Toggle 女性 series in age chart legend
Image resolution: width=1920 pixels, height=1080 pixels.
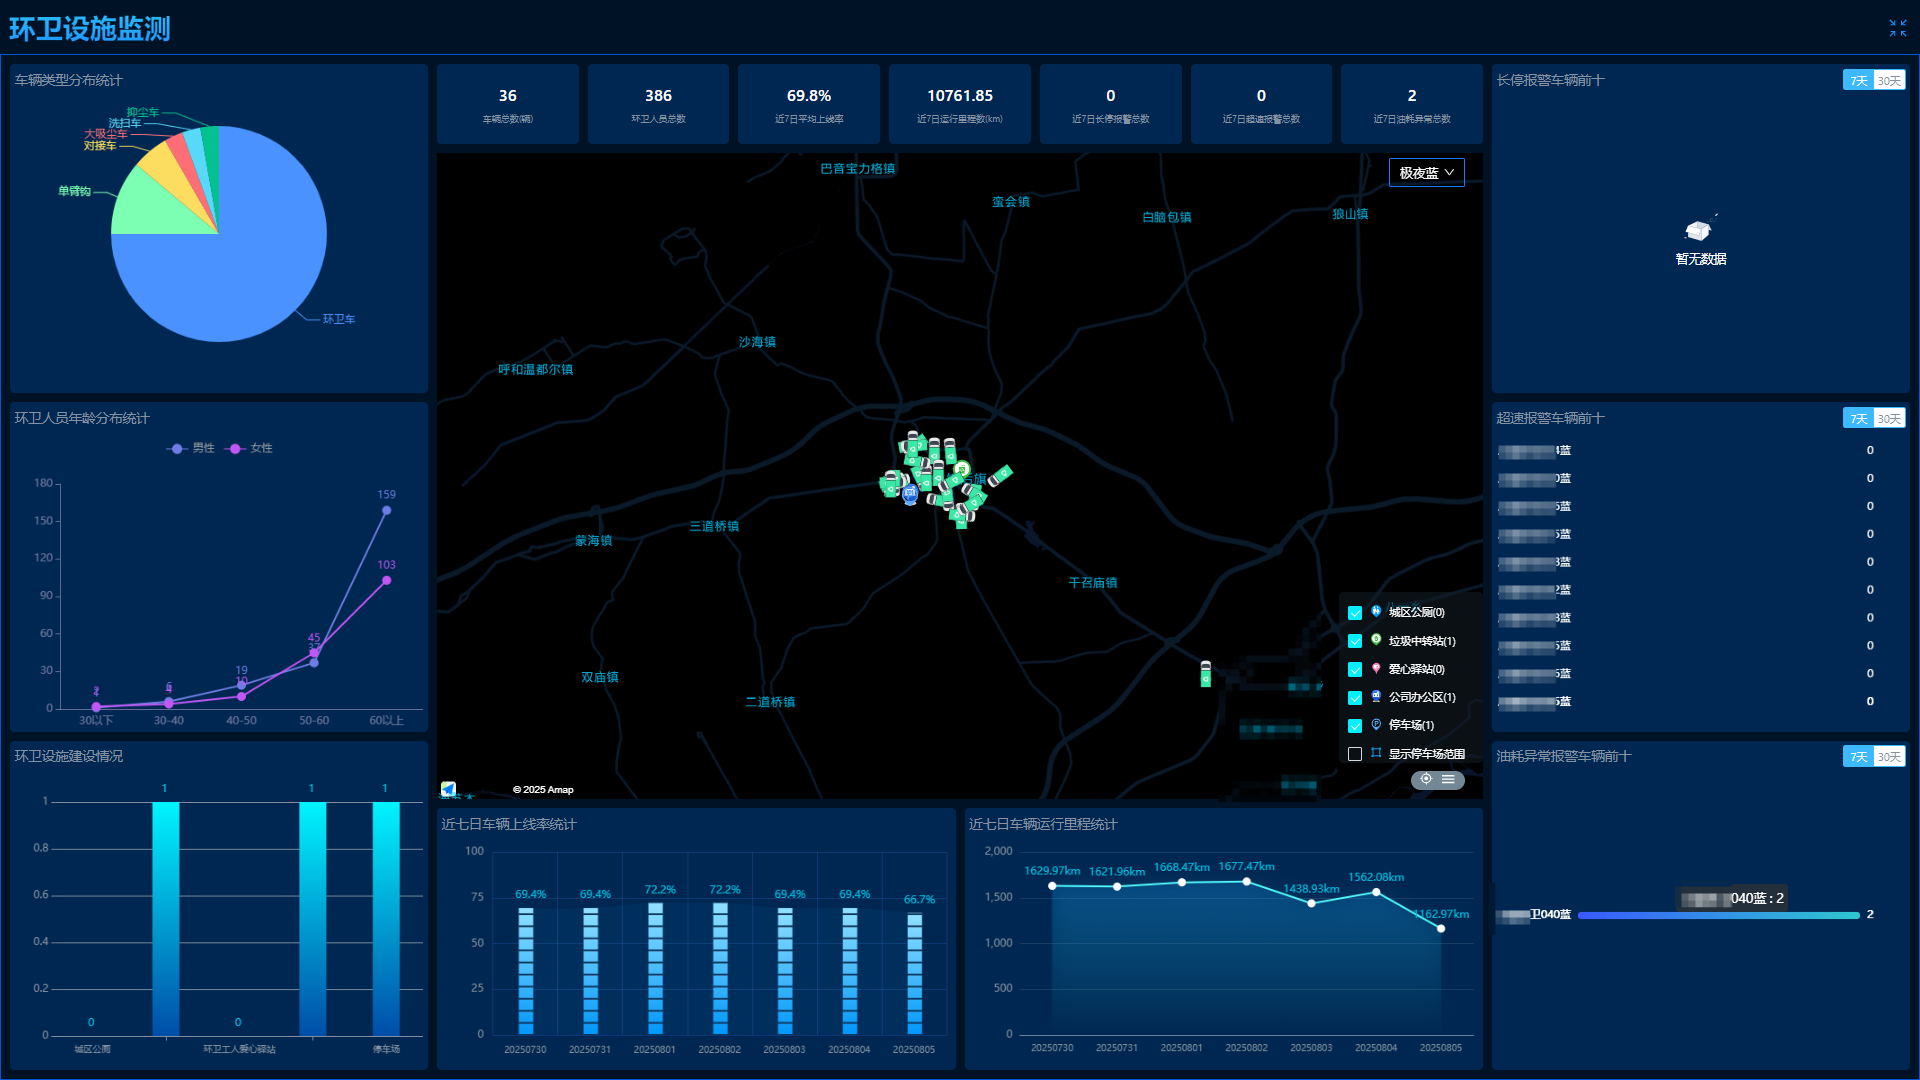tap(249, 448)
